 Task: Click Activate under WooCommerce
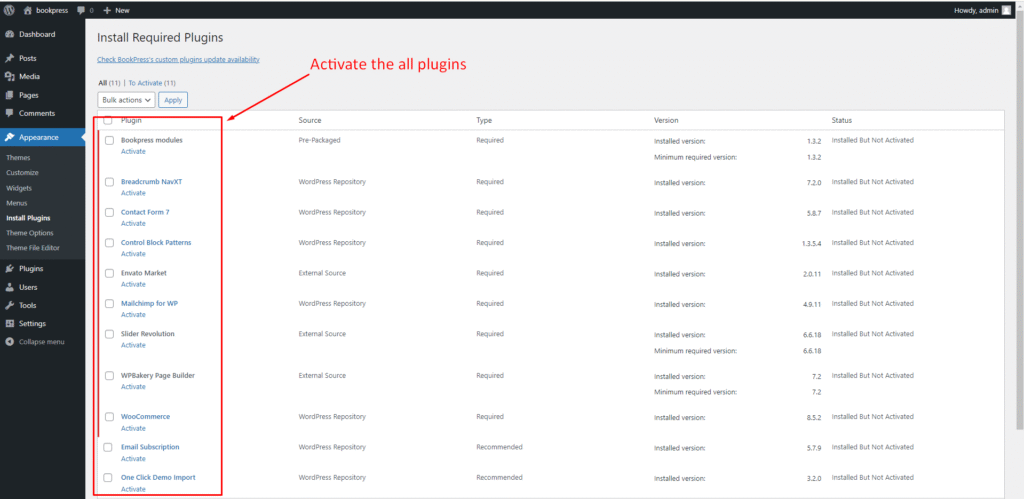(133, 428)
